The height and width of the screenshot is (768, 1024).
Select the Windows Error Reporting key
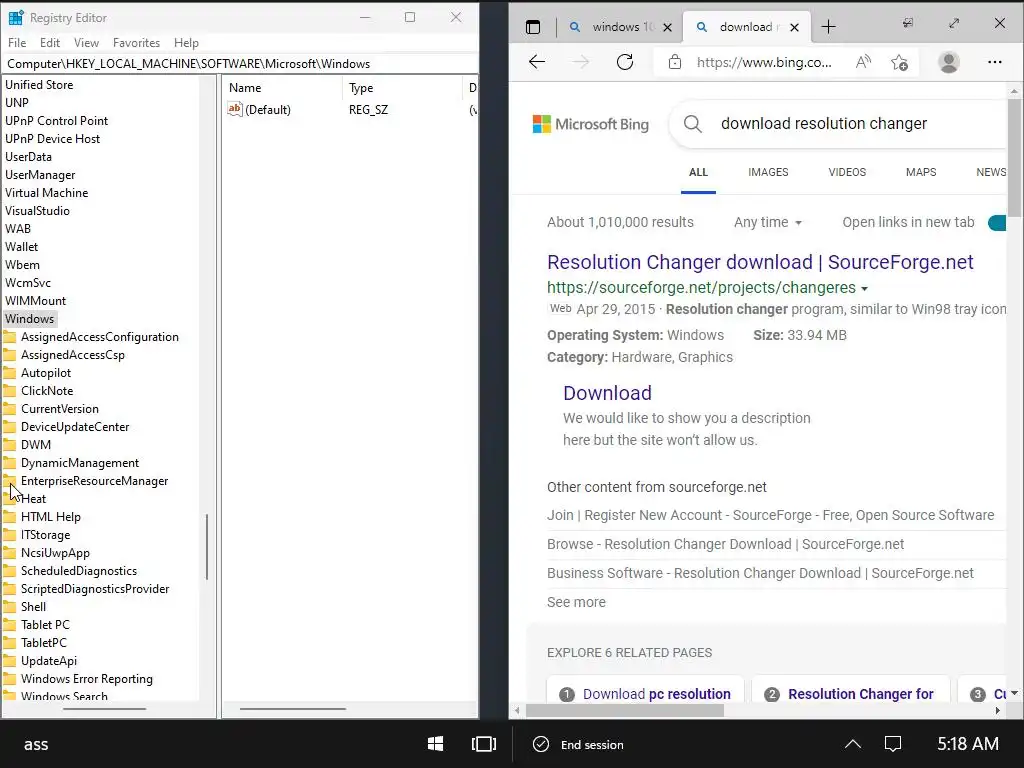click(86, 679)
